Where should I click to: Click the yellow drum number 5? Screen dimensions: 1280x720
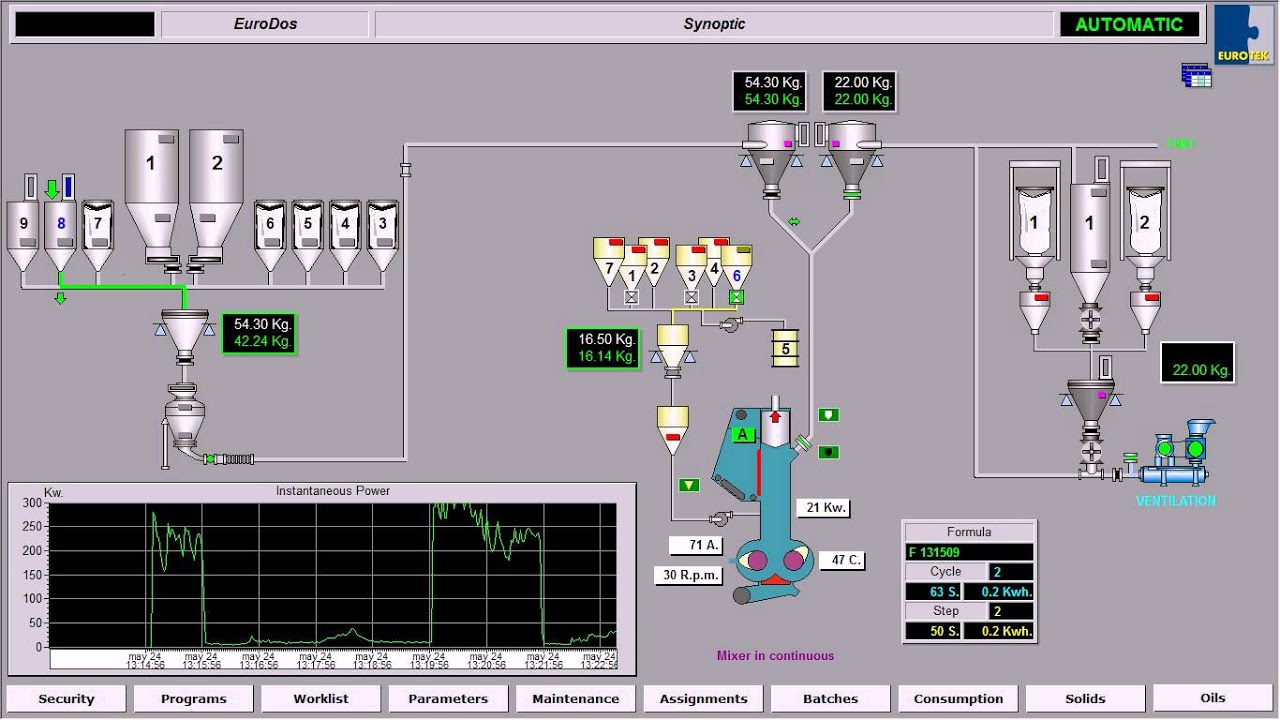pyautogui.click(x=786, y=348)
